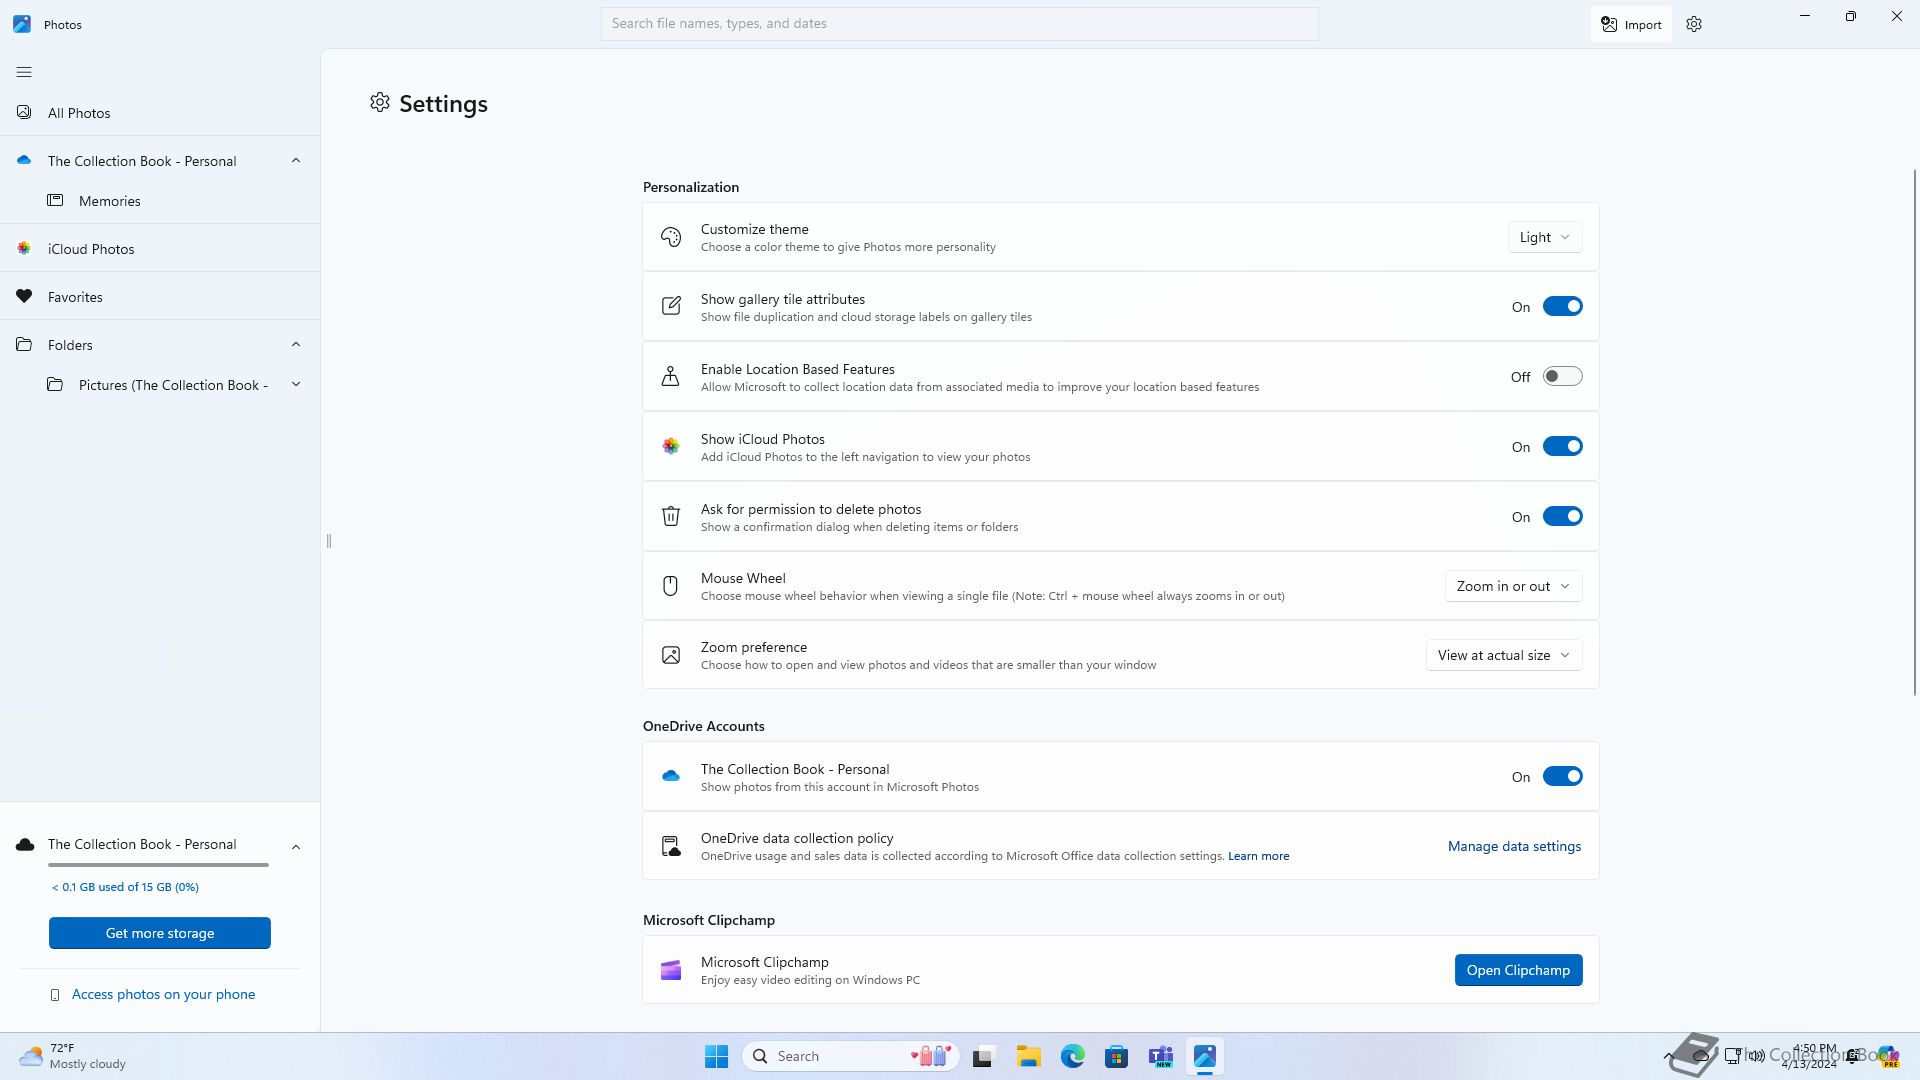Screen dimensions: 1920x1080
Task: Click Learn more link
Action: pos(1258,856)
